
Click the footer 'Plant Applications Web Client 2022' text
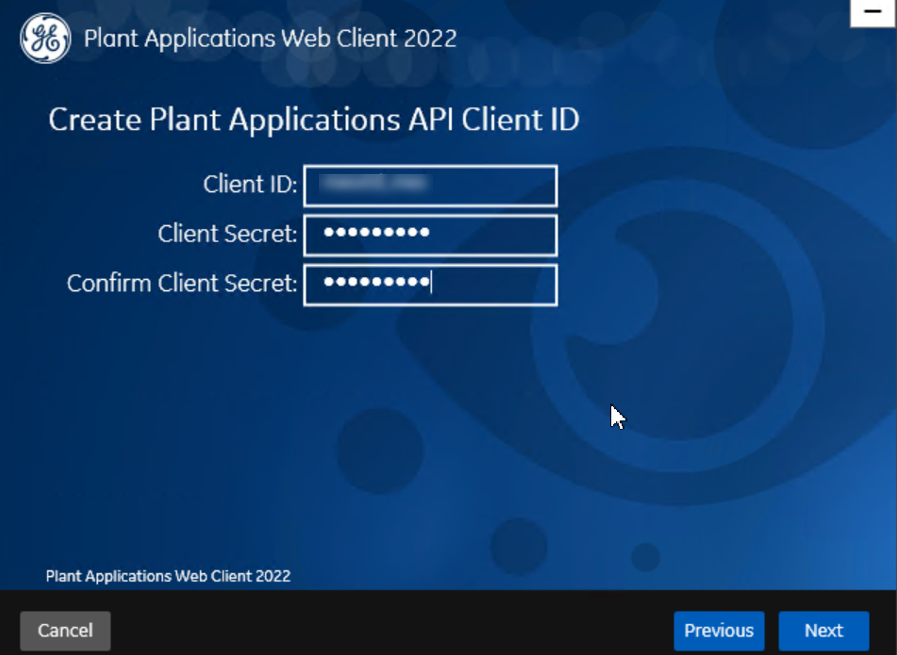click(168, 576)
